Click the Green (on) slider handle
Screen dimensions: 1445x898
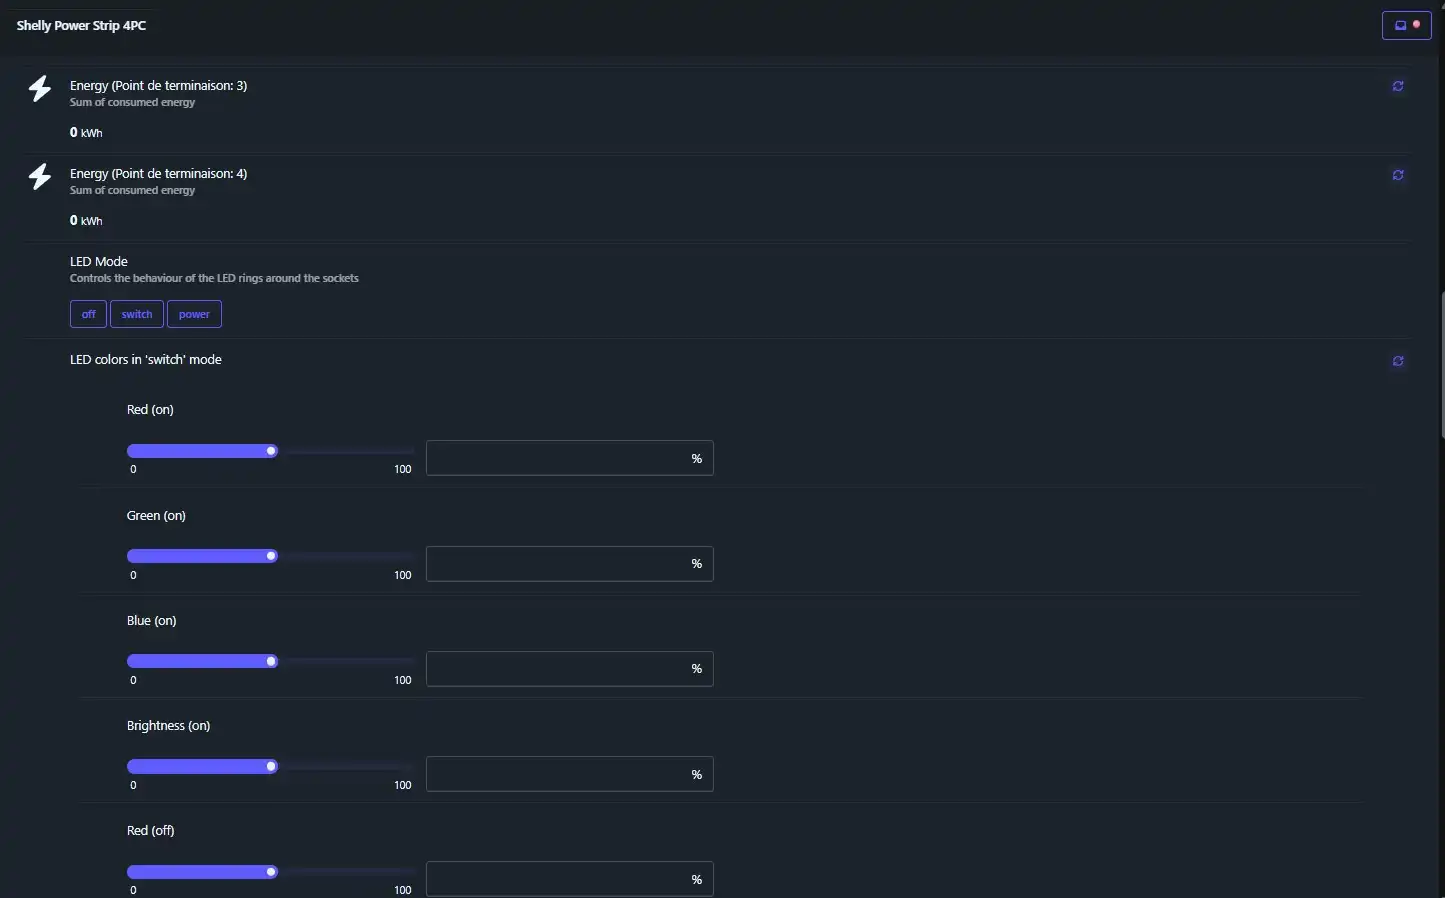[271, 556]
